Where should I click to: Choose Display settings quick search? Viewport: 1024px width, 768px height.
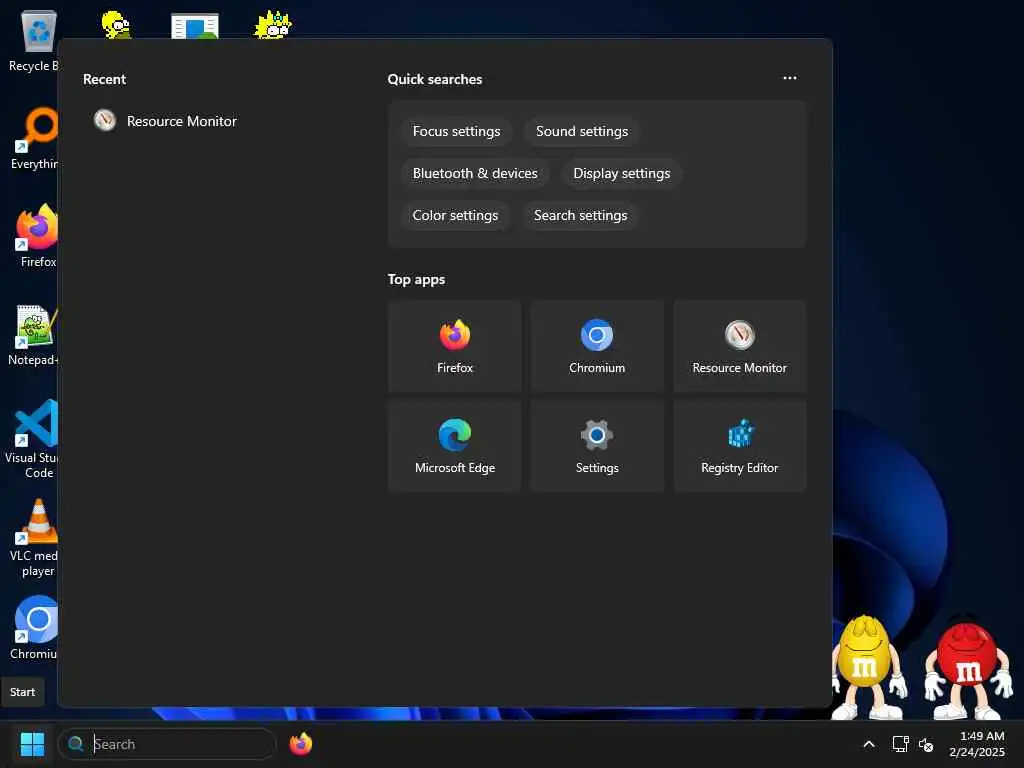pos(622,173)
